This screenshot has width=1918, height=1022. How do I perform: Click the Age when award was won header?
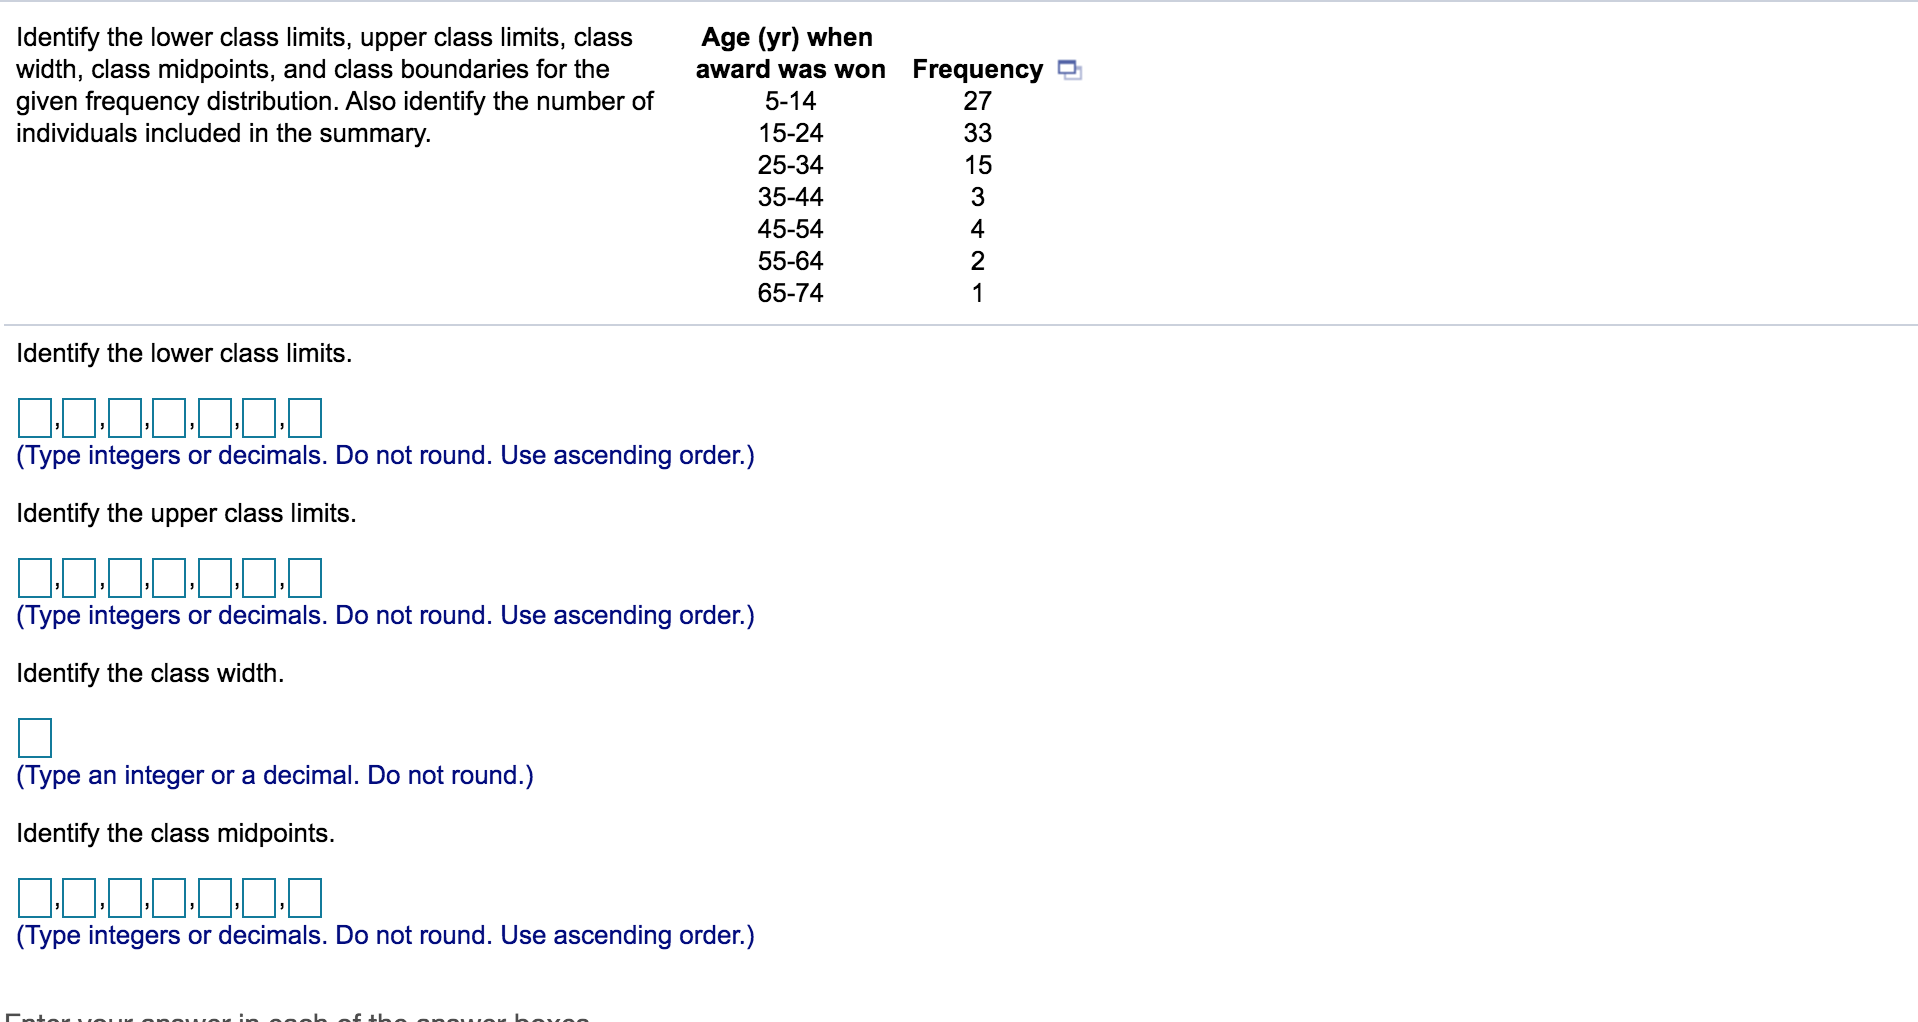791,53
